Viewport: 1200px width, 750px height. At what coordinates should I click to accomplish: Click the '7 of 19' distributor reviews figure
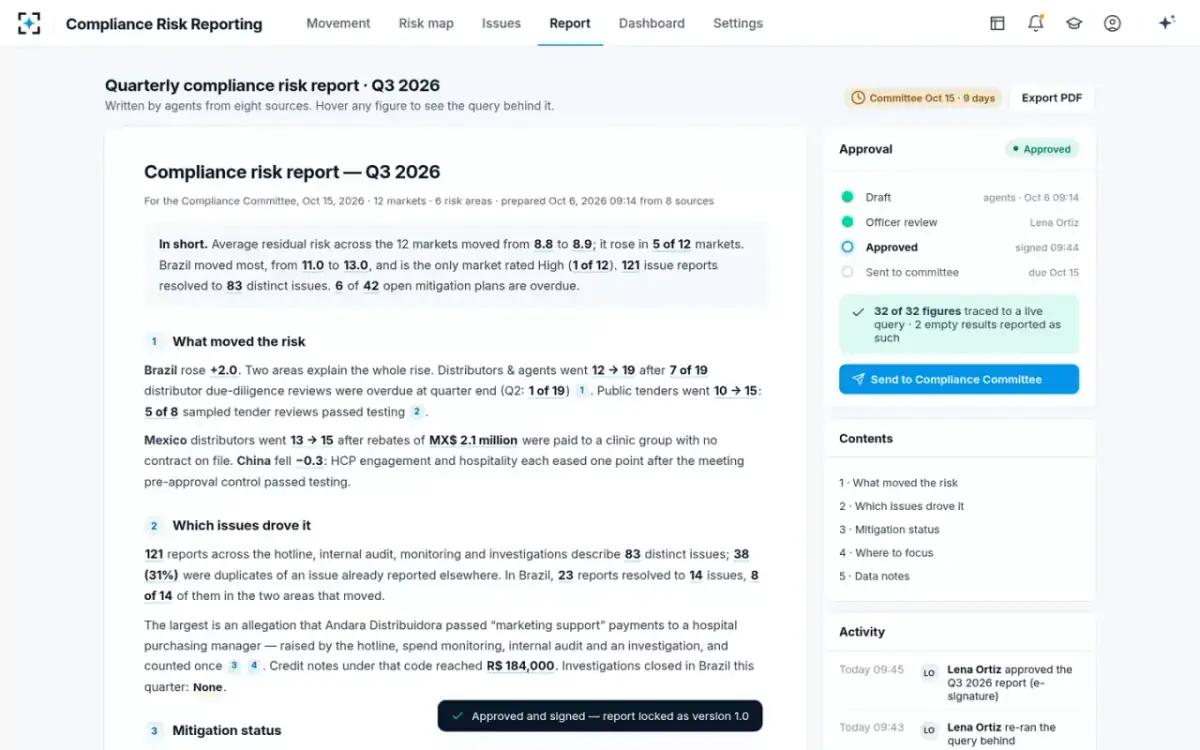(688, 370)
